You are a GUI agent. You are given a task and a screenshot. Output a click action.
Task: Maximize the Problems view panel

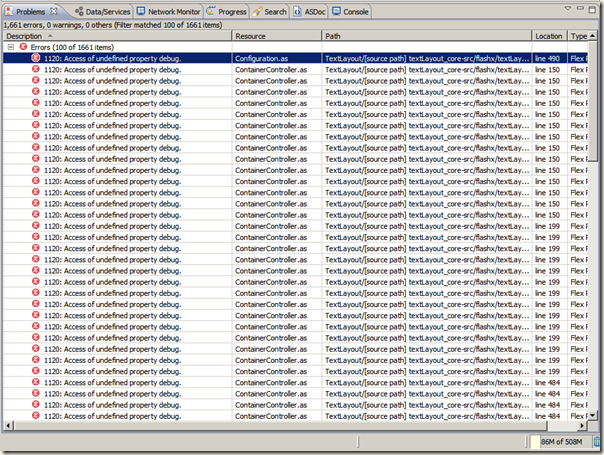[592, 9]
